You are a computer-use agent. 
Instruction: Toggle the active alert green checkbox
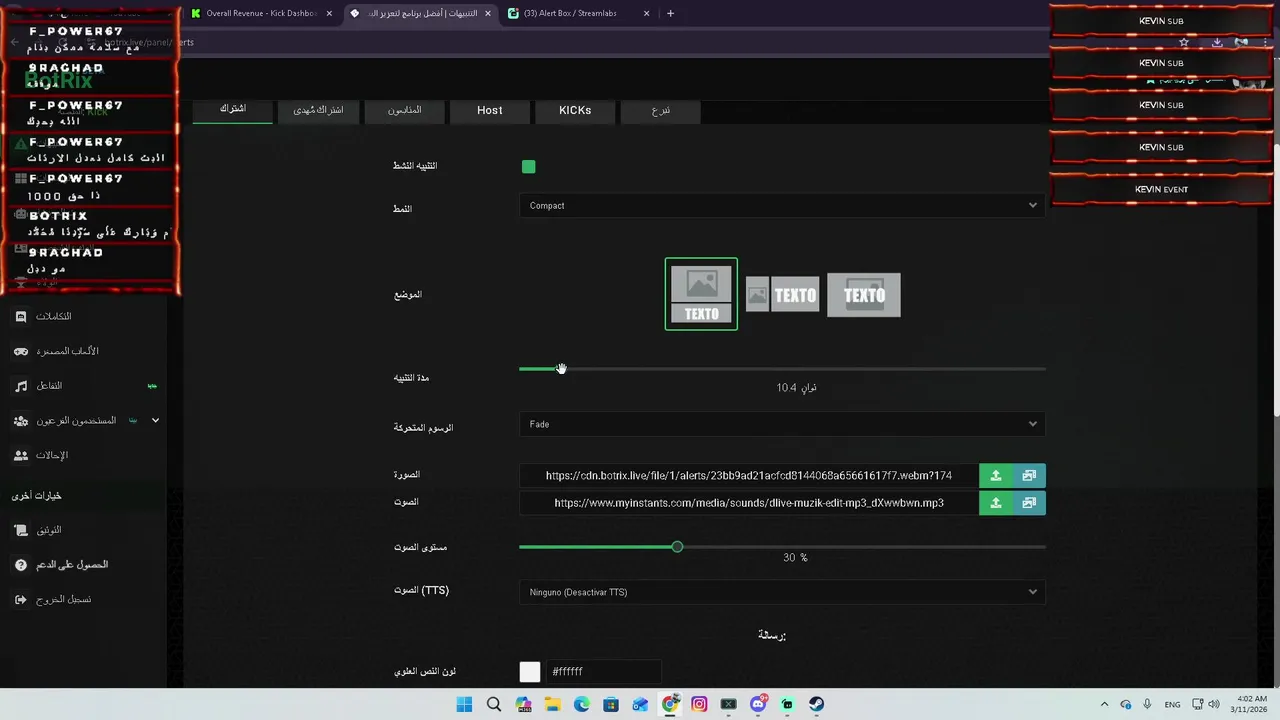pos(528,167)
